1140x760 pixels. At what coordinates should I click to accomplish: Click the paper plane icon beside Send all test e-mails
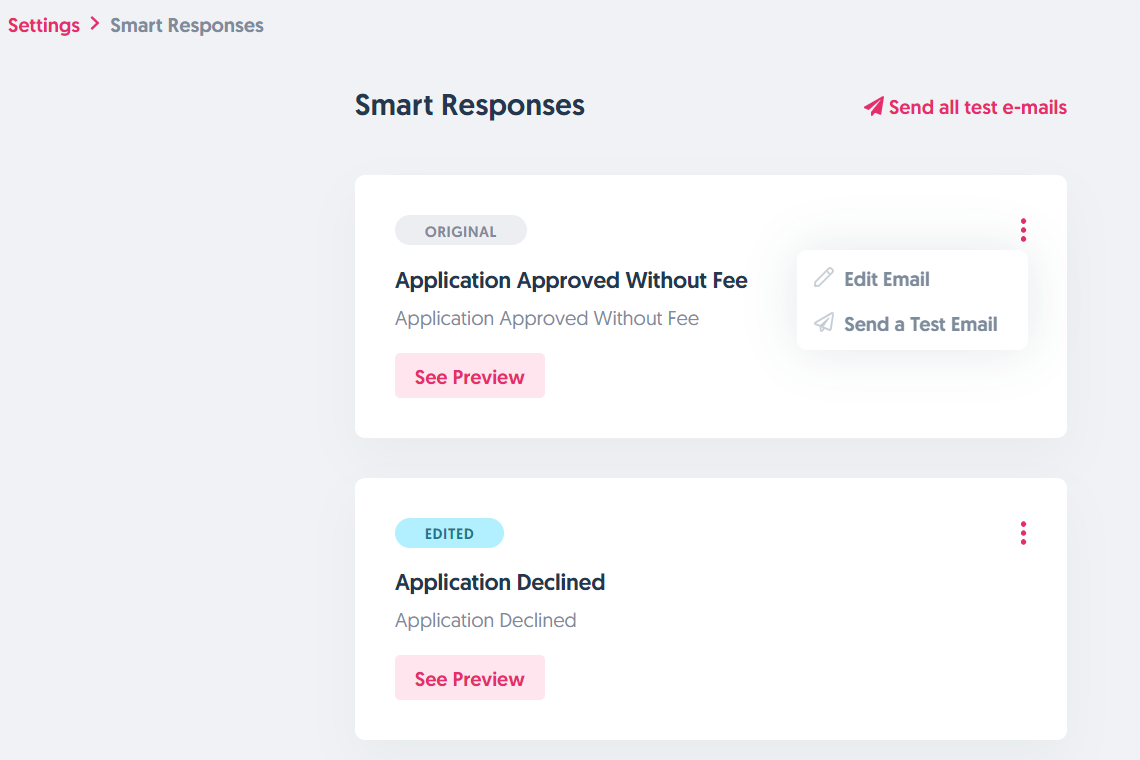click(874, 107)
